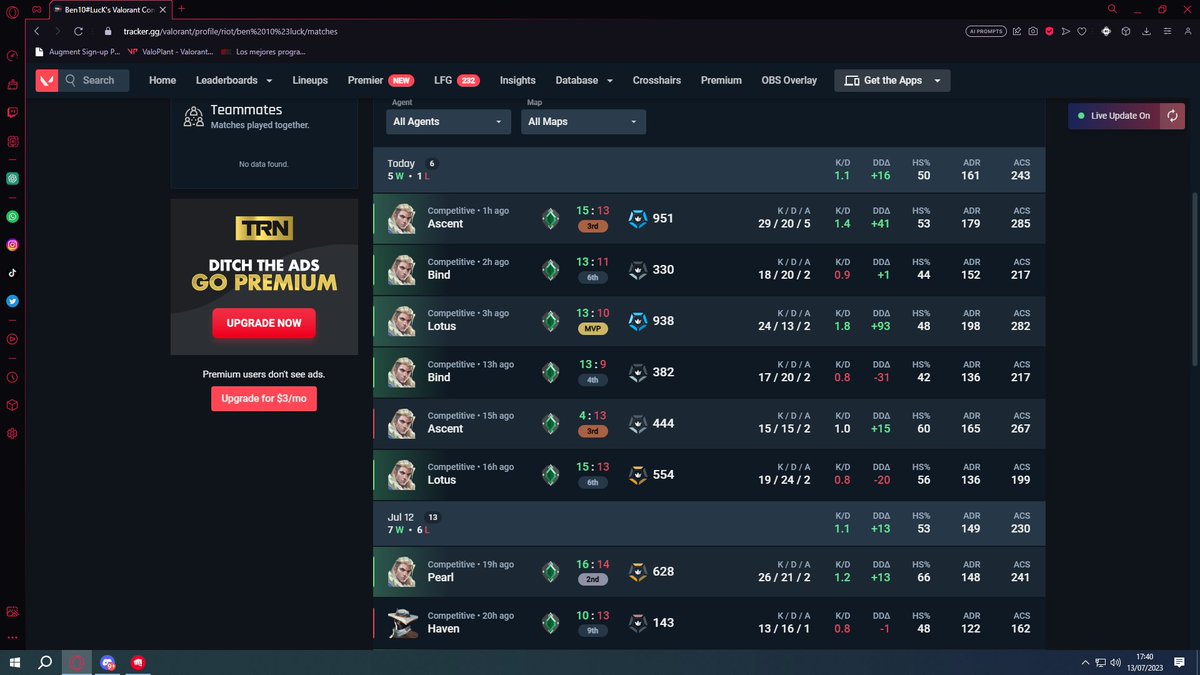Open WhatsApp in the browser sidebar
This screenshot has width=1200, height=675.
pyautogui.click(x=12, y=216)
